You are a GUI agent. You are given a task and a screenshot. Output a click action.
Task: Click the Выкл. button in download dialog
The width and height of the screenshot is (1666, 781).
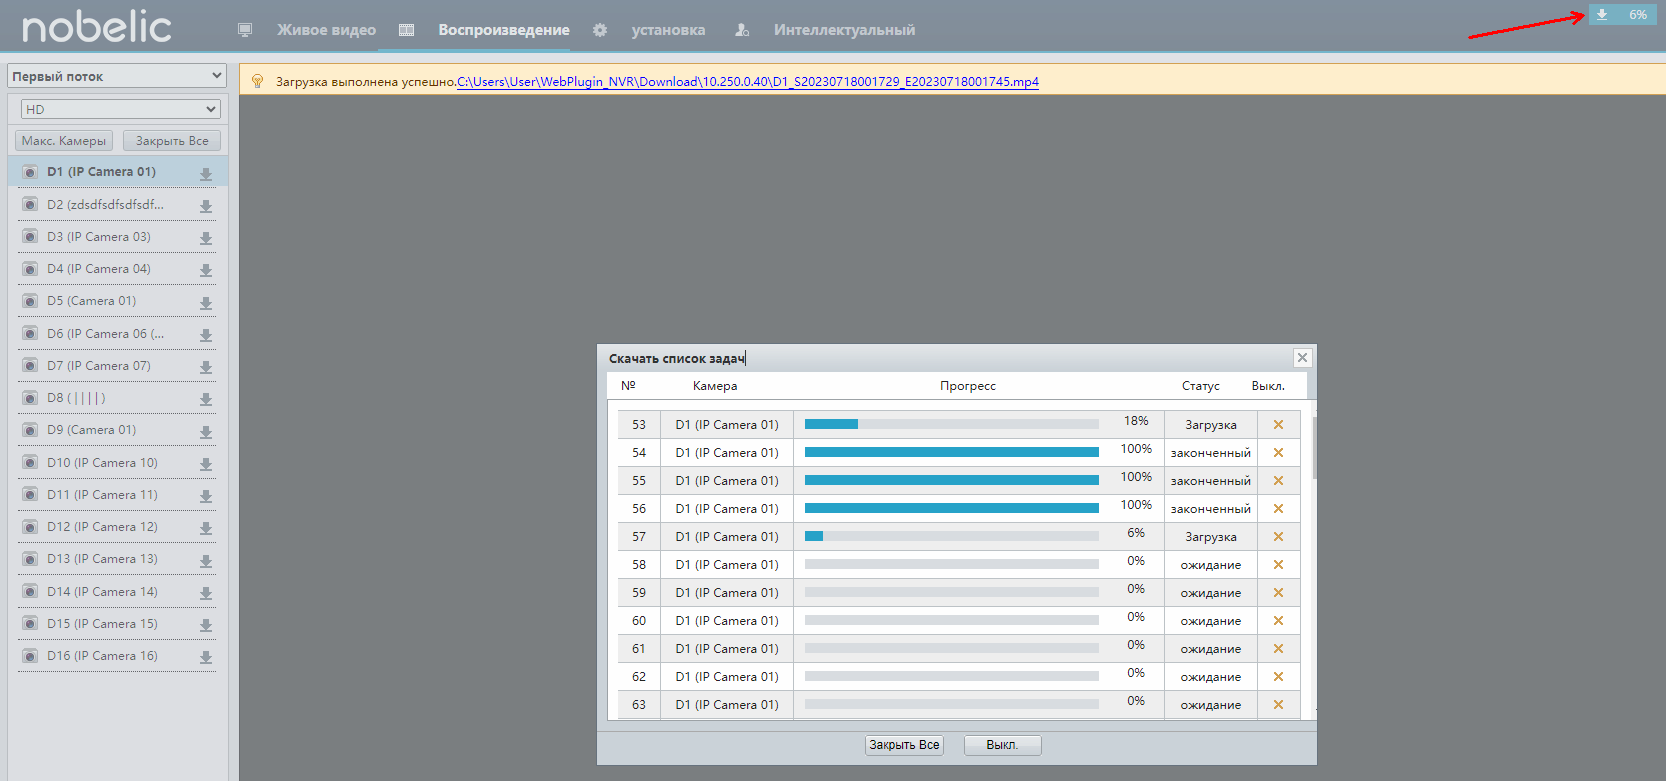tap(1002, 745)
